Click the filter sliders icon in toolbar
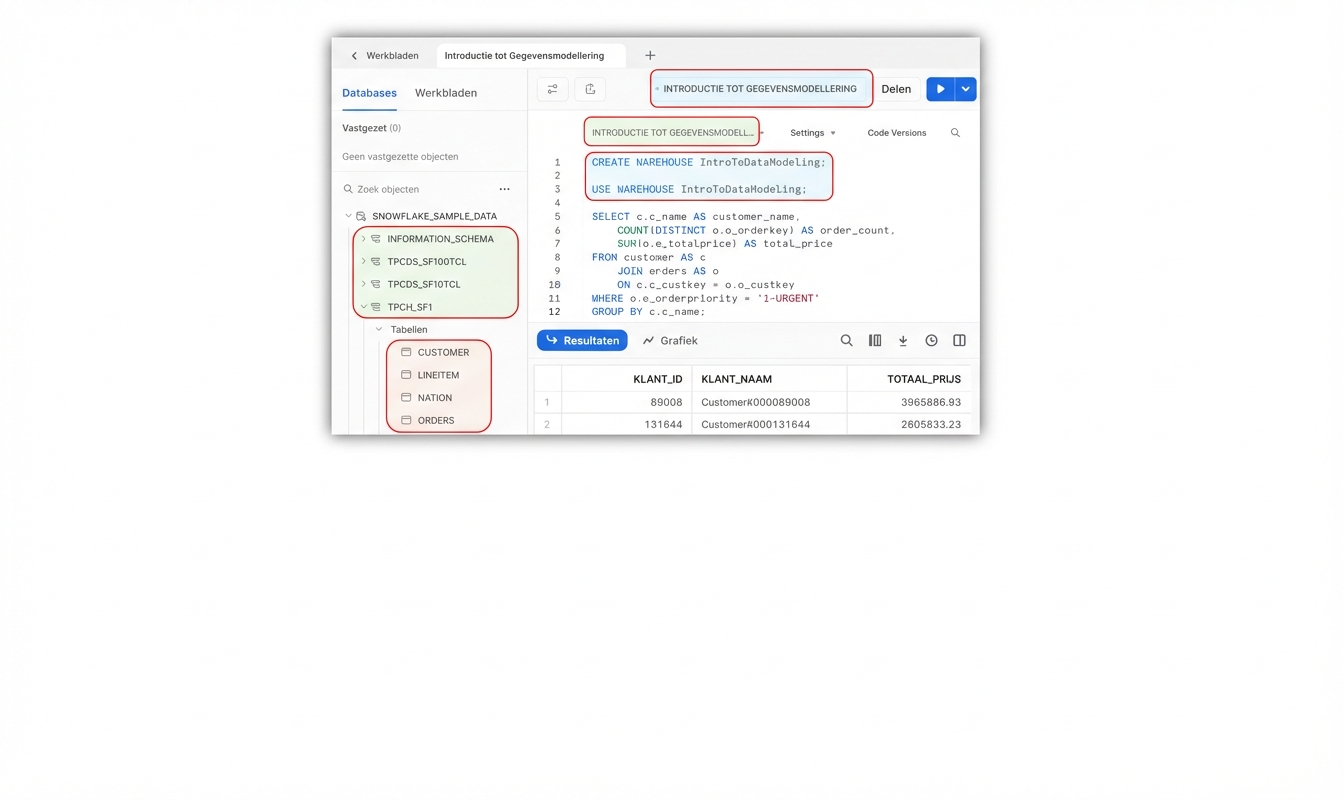Image resolution: width=1344 pixels, height=800 pixels. pyautogui.click(x=552, y=89)
